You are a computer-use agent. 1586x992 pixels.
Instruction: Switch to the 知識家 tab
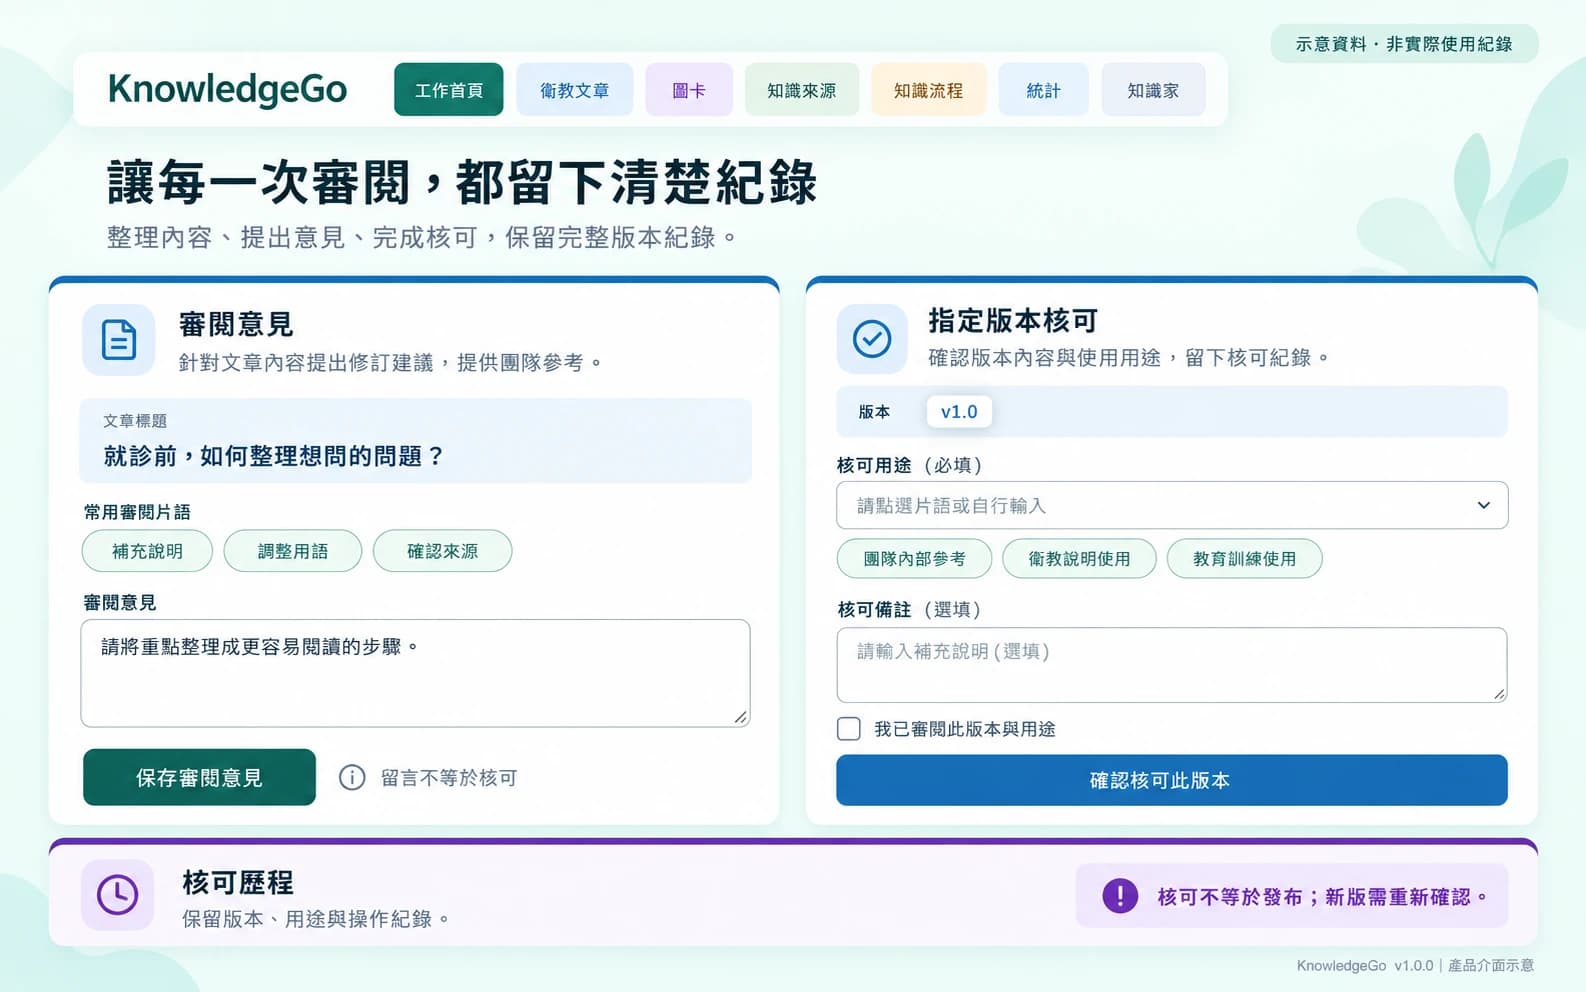pos(1153,90)
